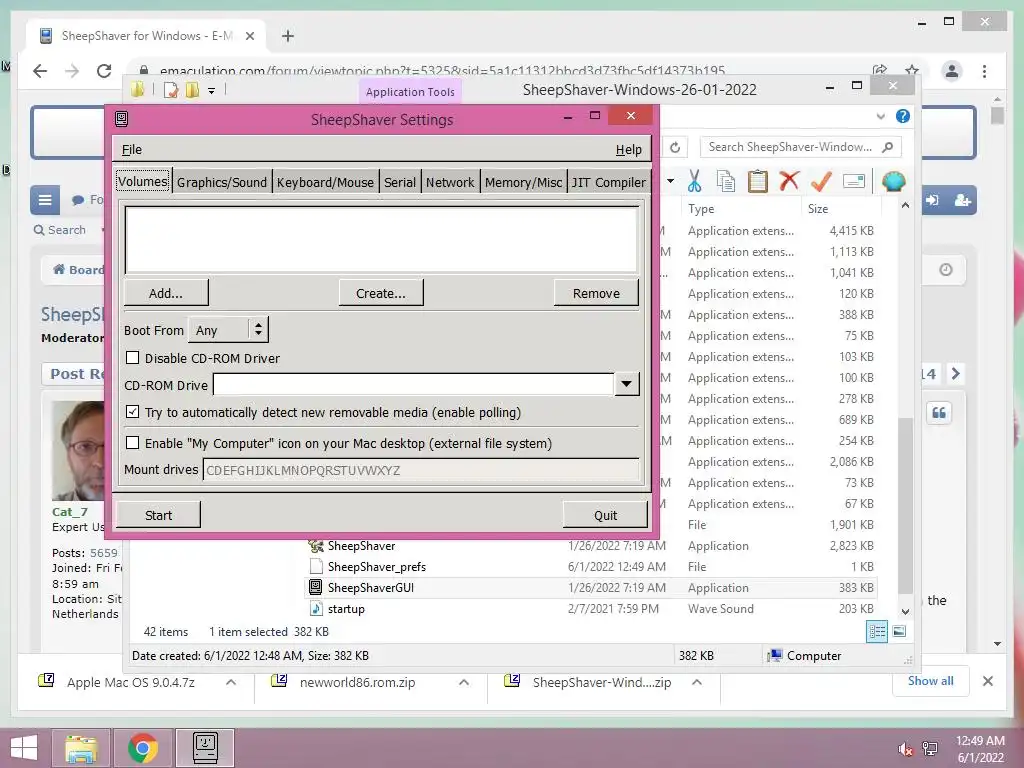The image size is (1024, 768).
Task: Switch to the Graphics/Sound tab
Action: [222, 182]
